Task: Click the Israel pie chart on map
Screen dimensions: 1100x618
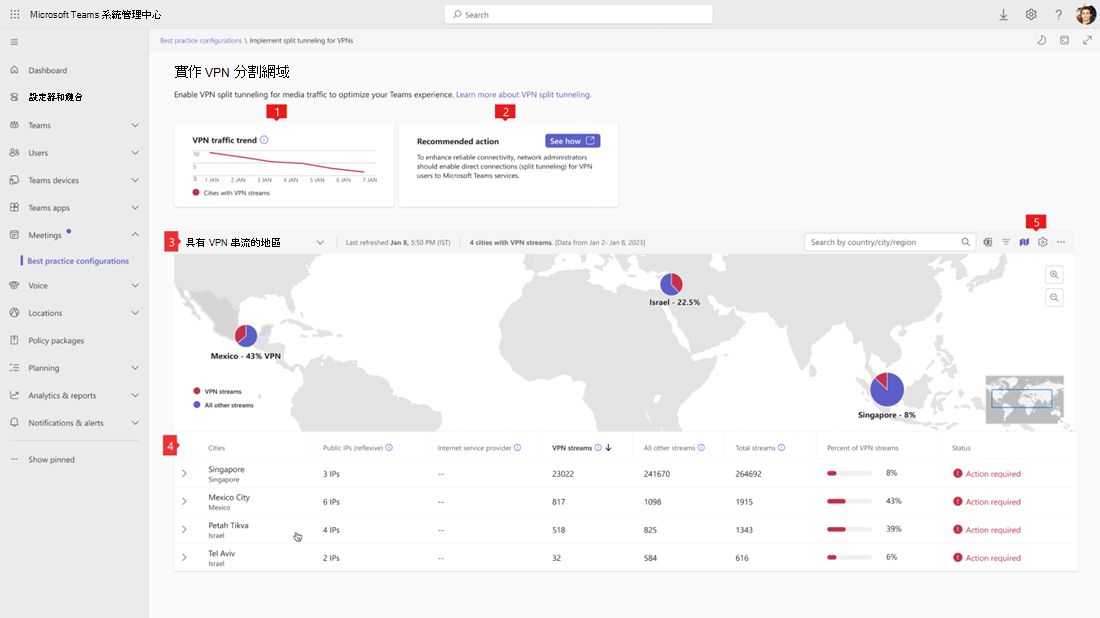Action: [x=671, y=284]
